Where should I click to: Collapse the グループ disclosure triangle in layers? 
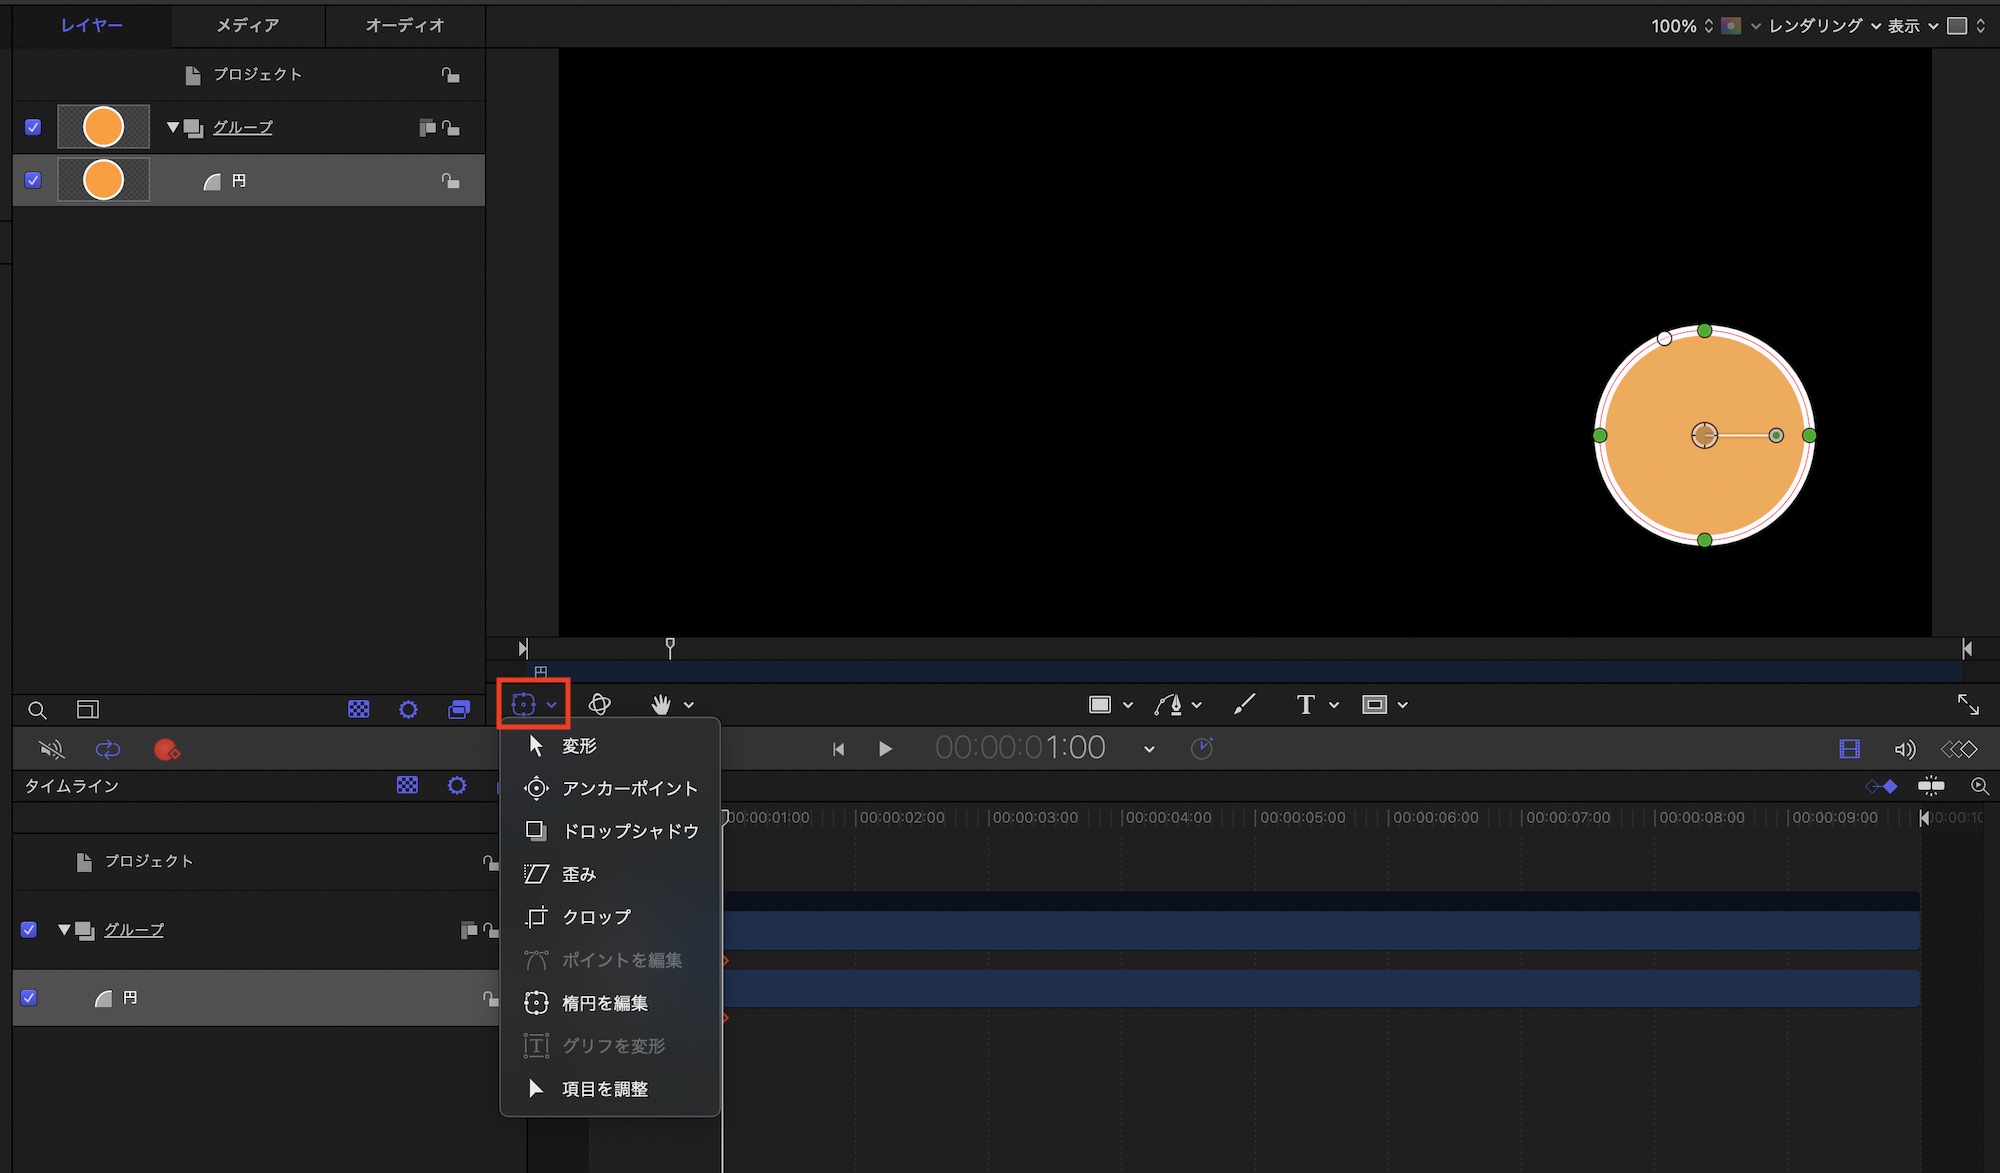point(173,127)
